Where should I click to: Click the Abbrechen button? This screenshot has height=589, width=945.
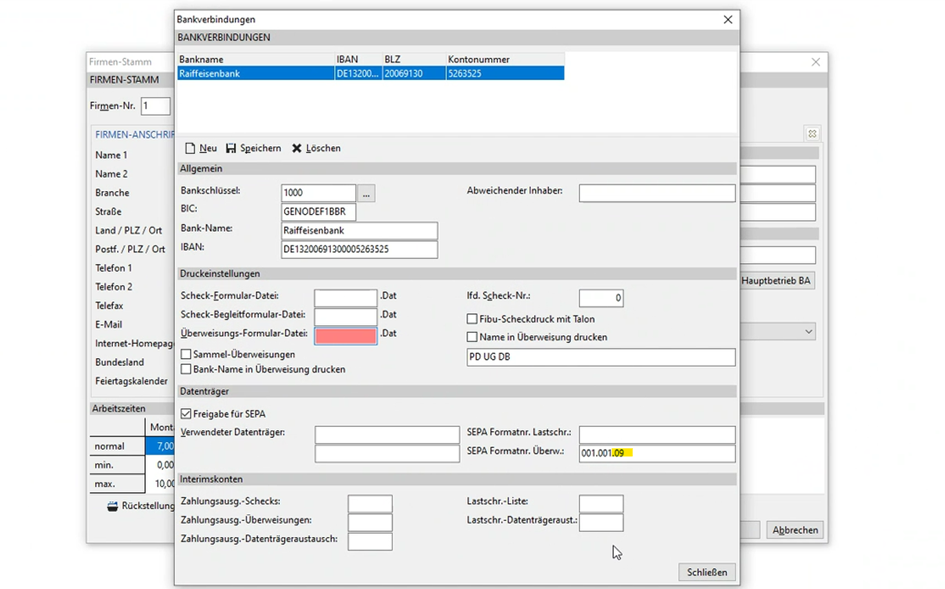point(795,530)
